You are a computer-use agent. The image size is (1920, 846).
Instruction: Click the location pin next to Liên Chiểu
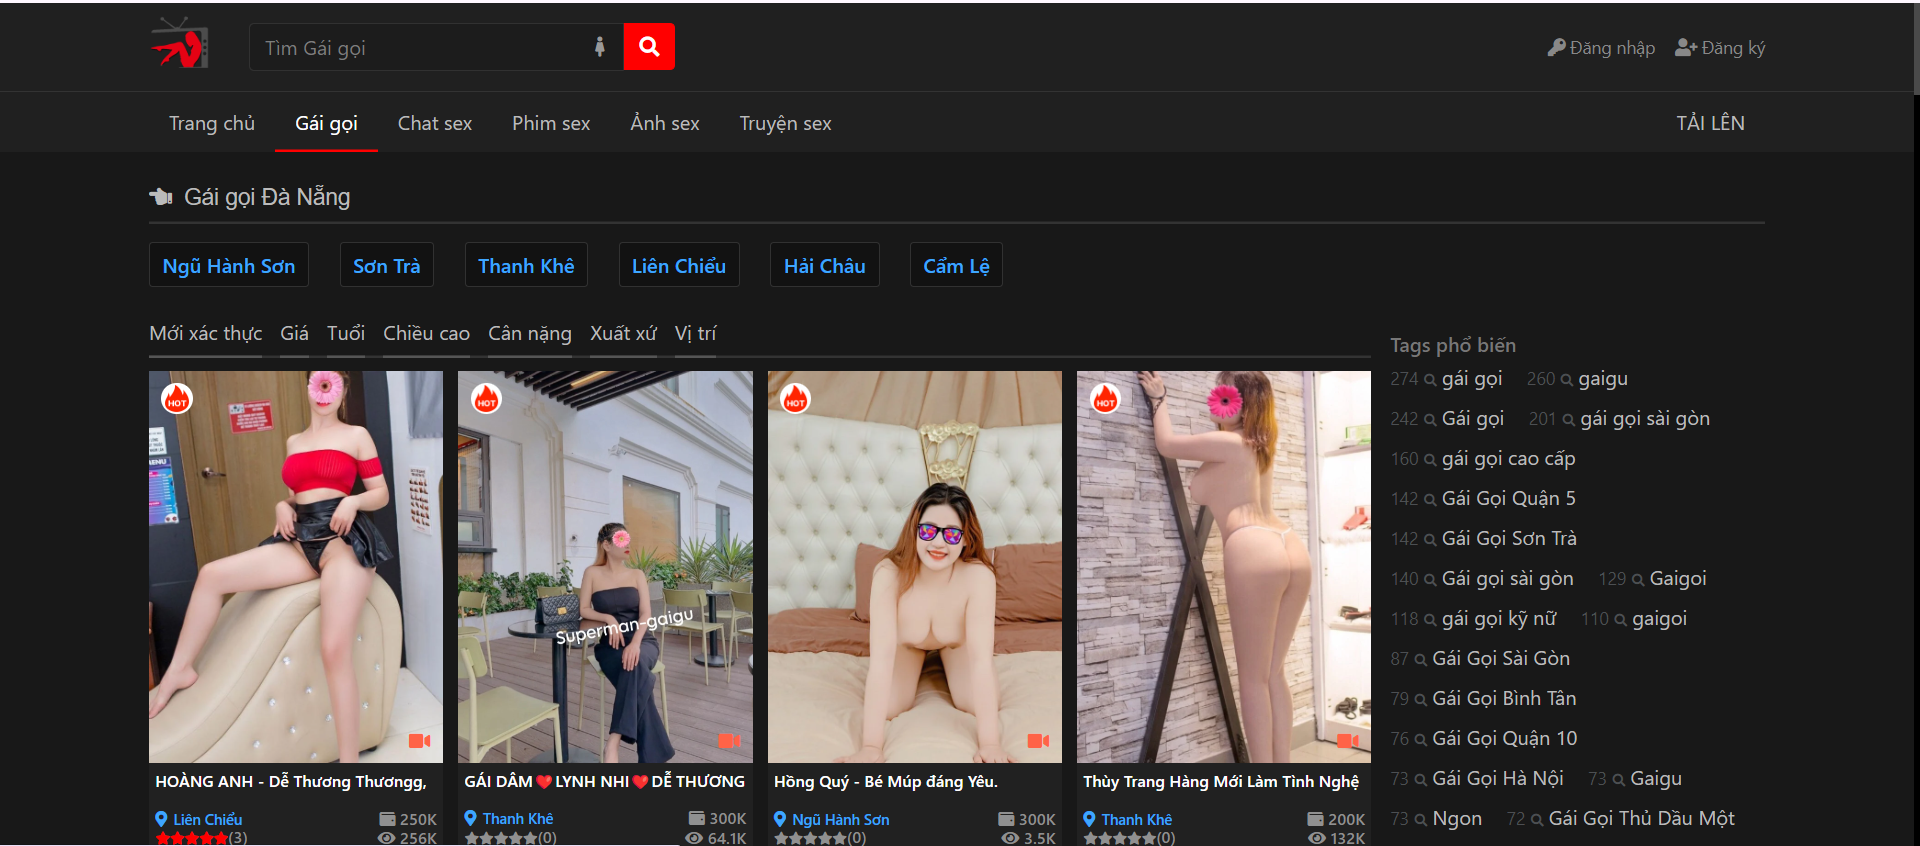[x=161, y=819]
